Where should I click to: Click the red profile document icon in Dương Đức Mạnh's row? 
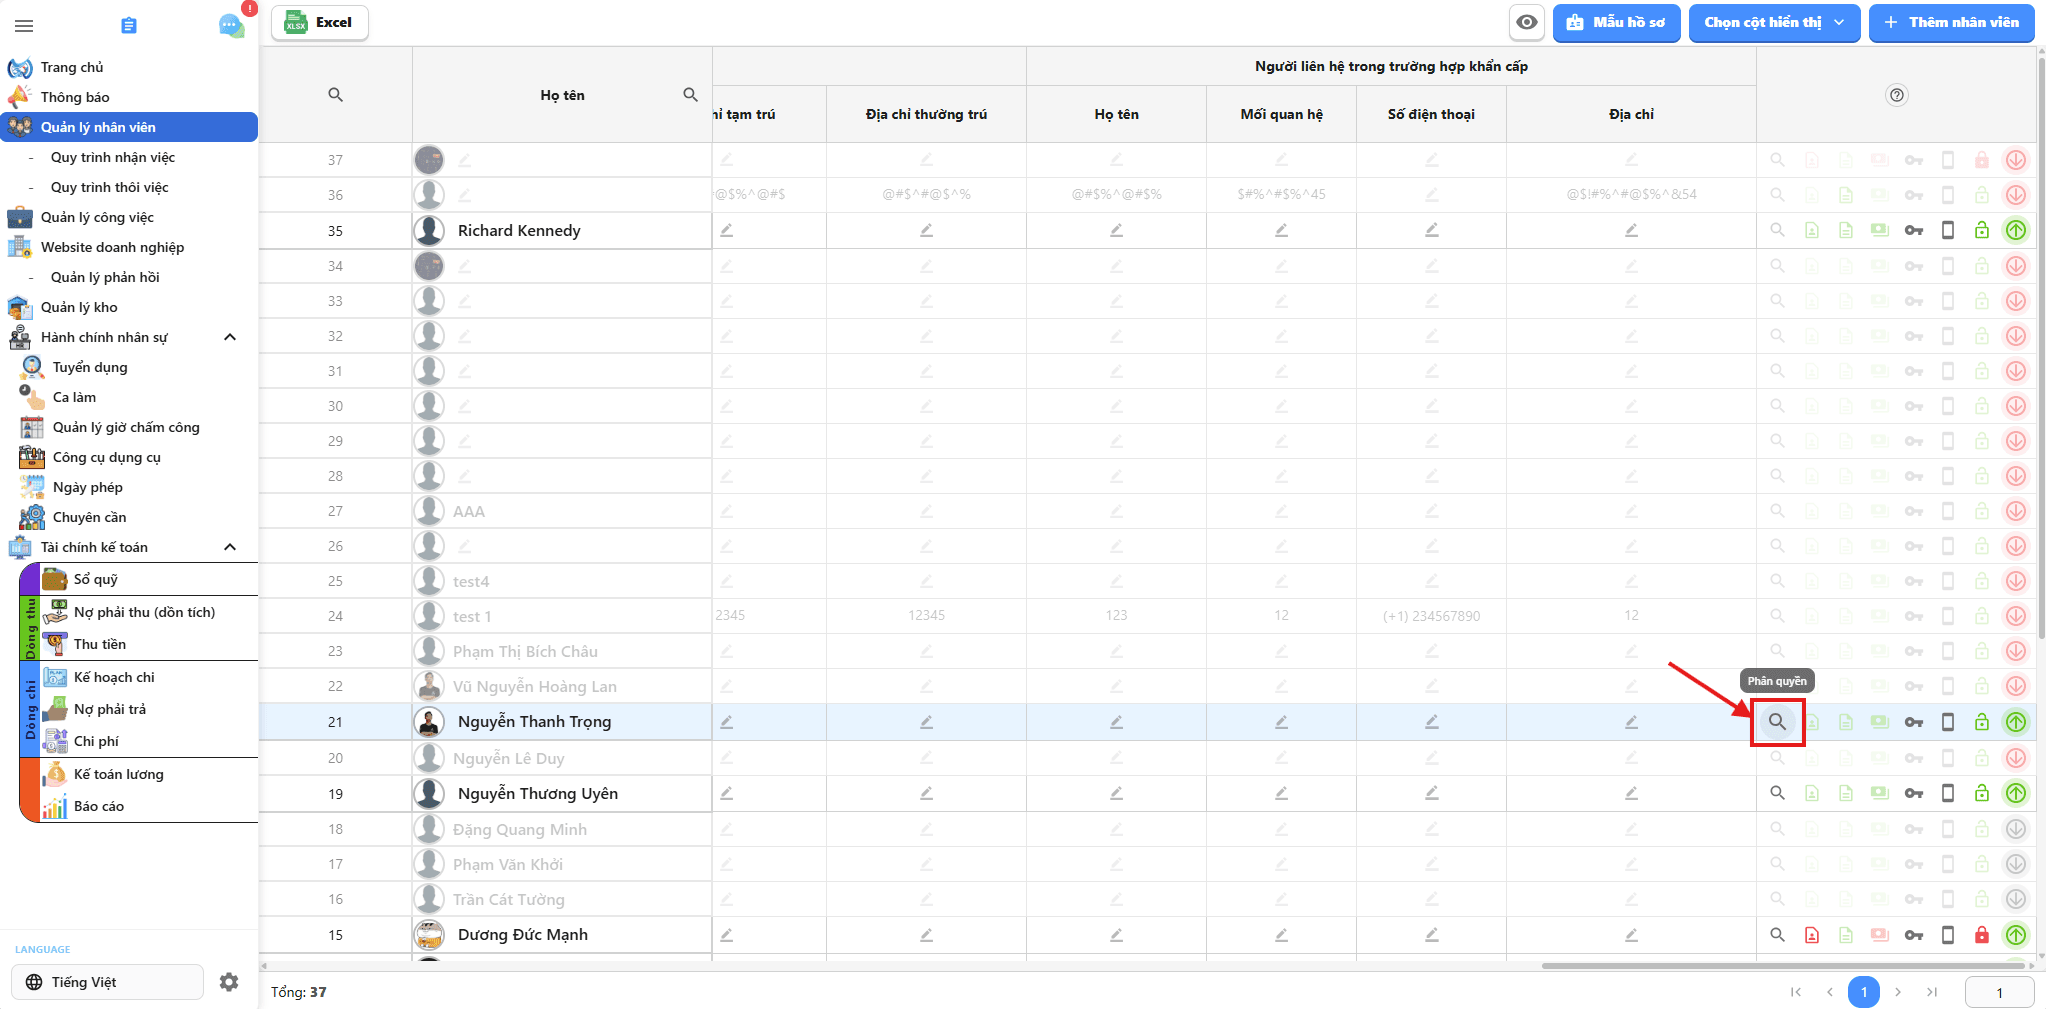(1812, 936)
